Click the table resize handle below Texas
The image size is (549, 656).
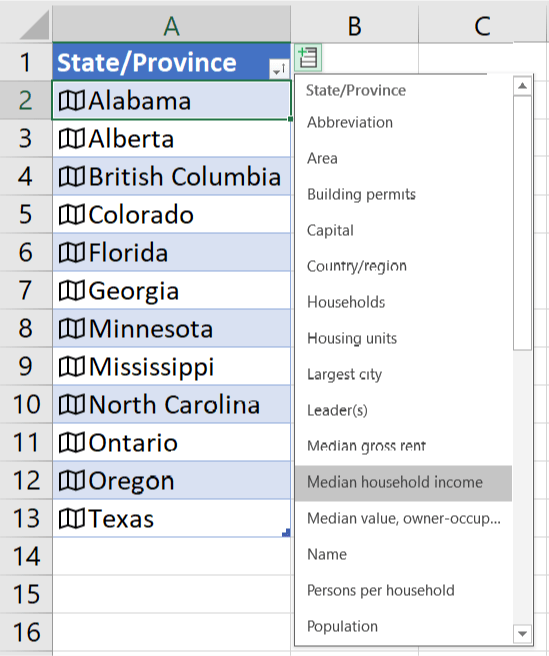[287, 533]
